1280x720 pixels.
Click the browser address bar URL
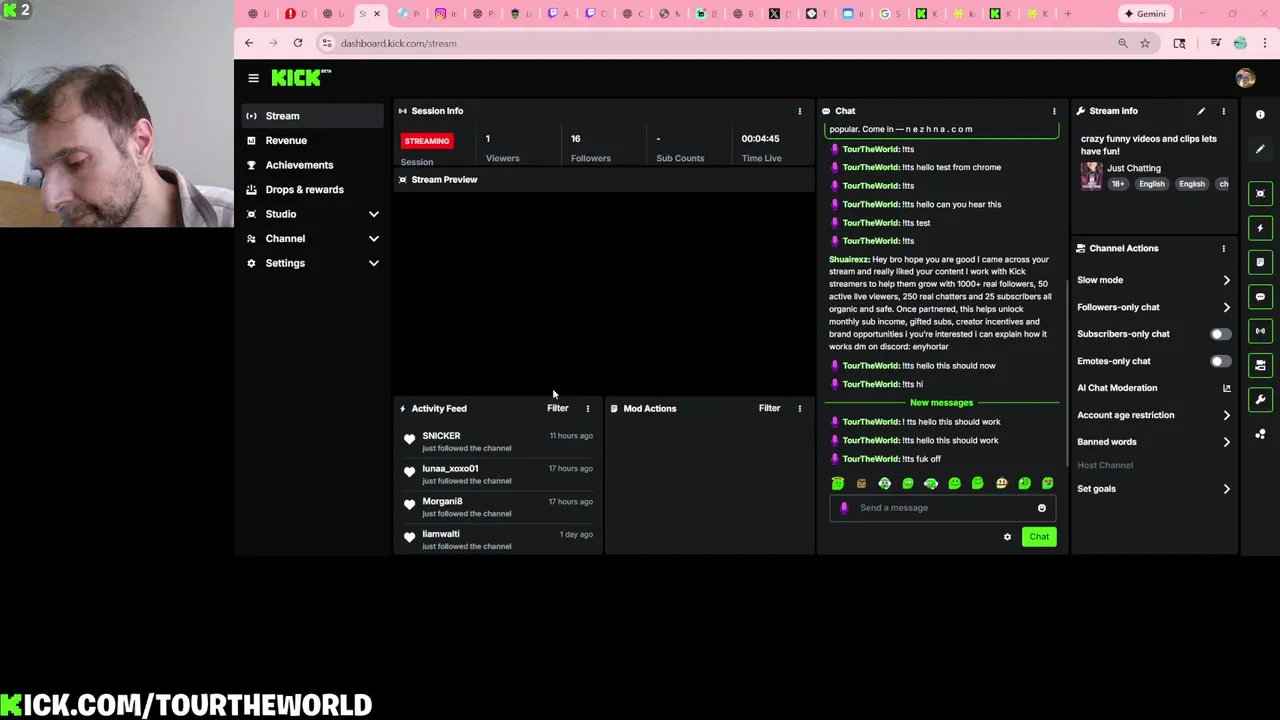coord(398,43)
